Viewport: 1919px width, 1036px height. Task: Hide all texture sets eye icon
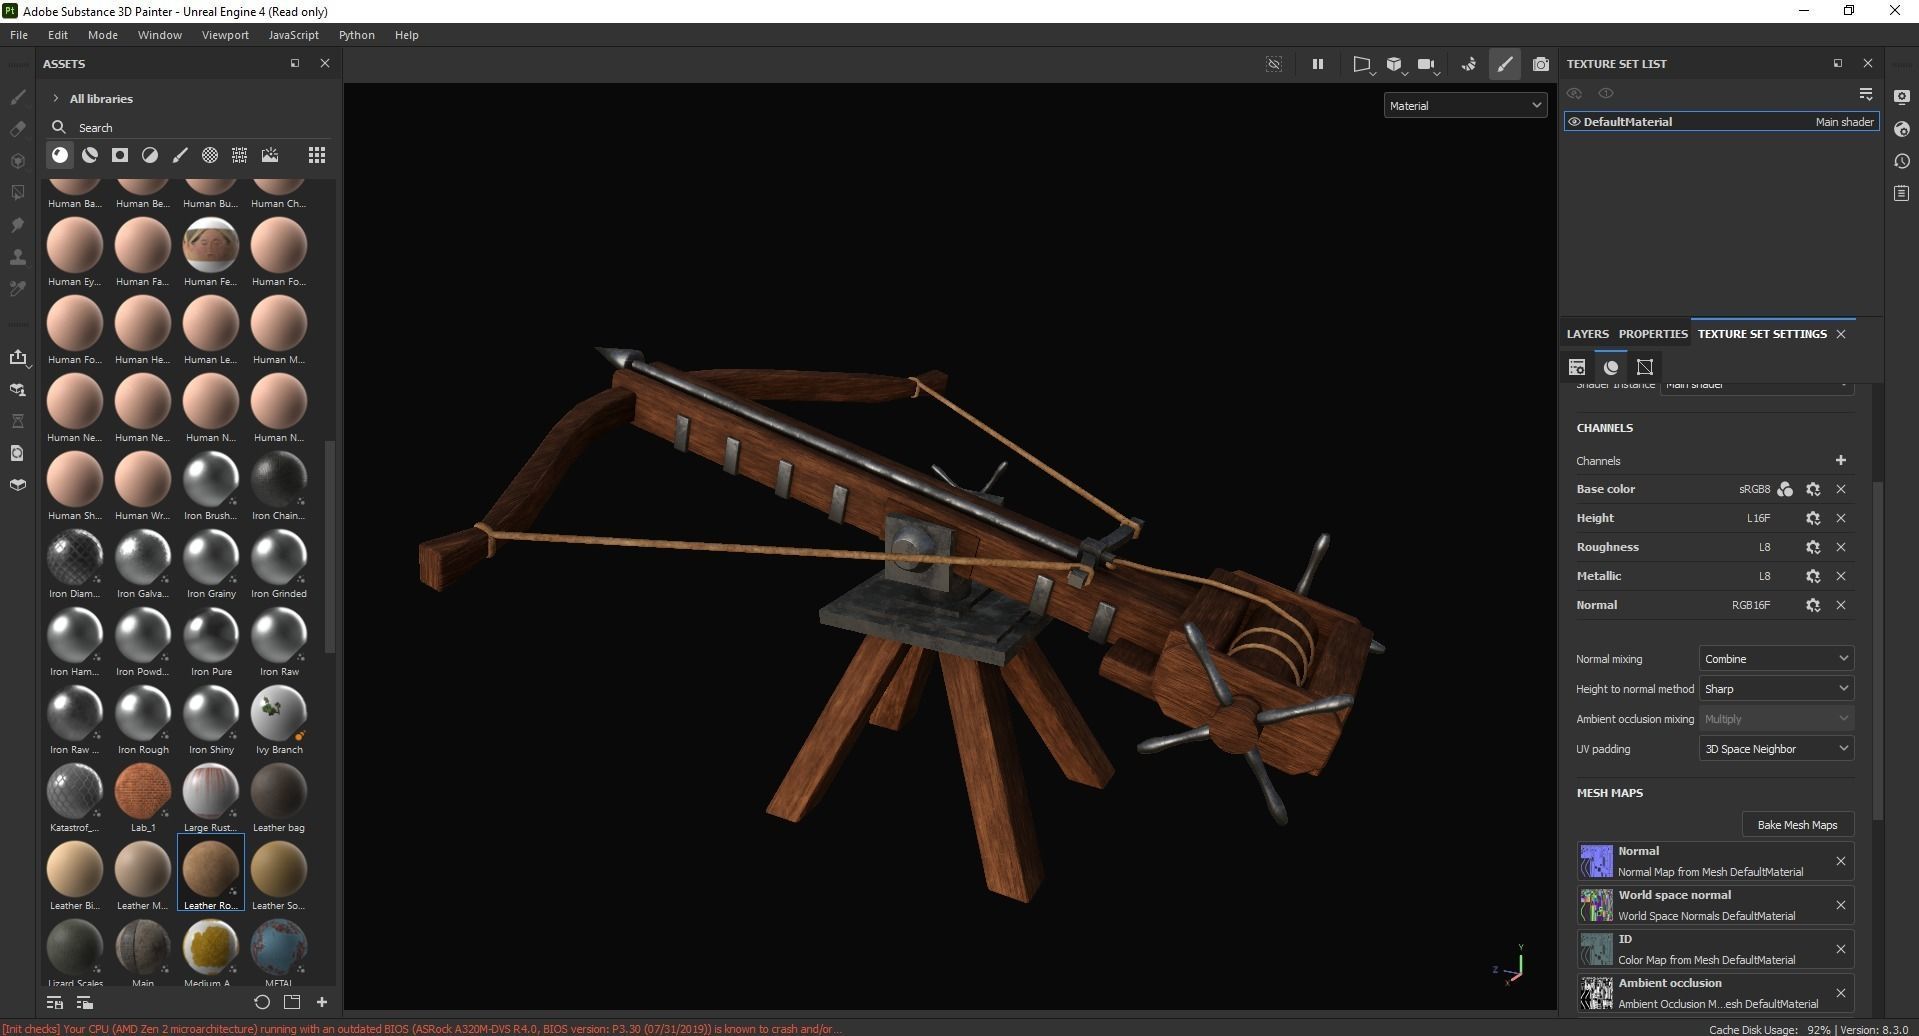click(x=1575, y=93)
